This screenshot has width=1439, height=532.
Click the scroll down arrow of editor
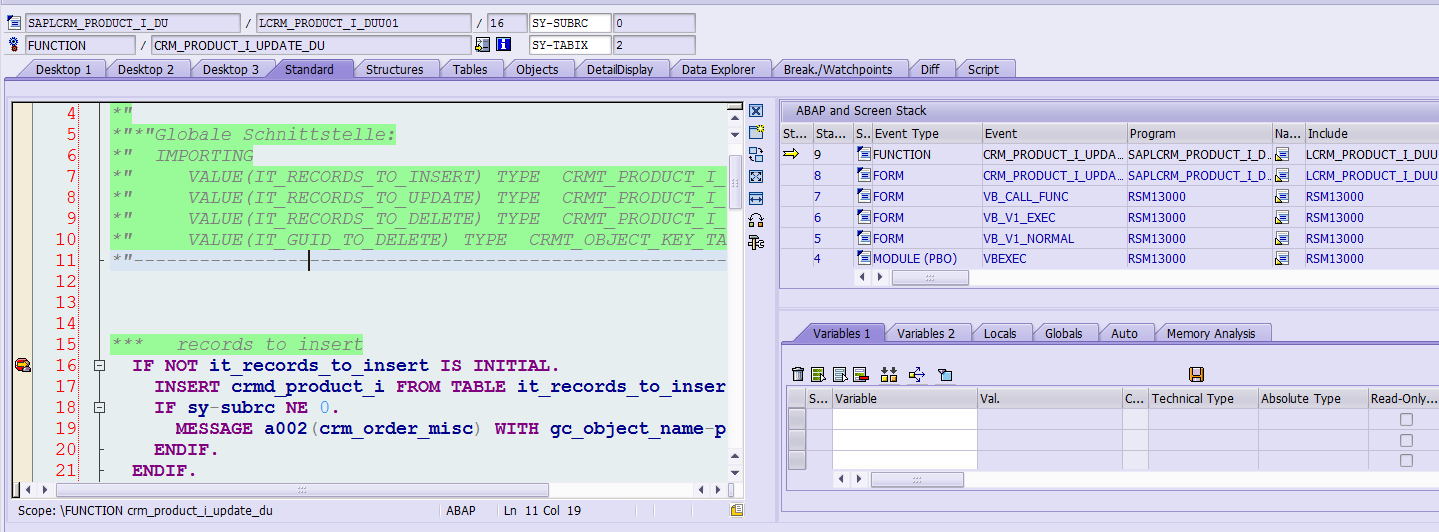coord(735,472)
